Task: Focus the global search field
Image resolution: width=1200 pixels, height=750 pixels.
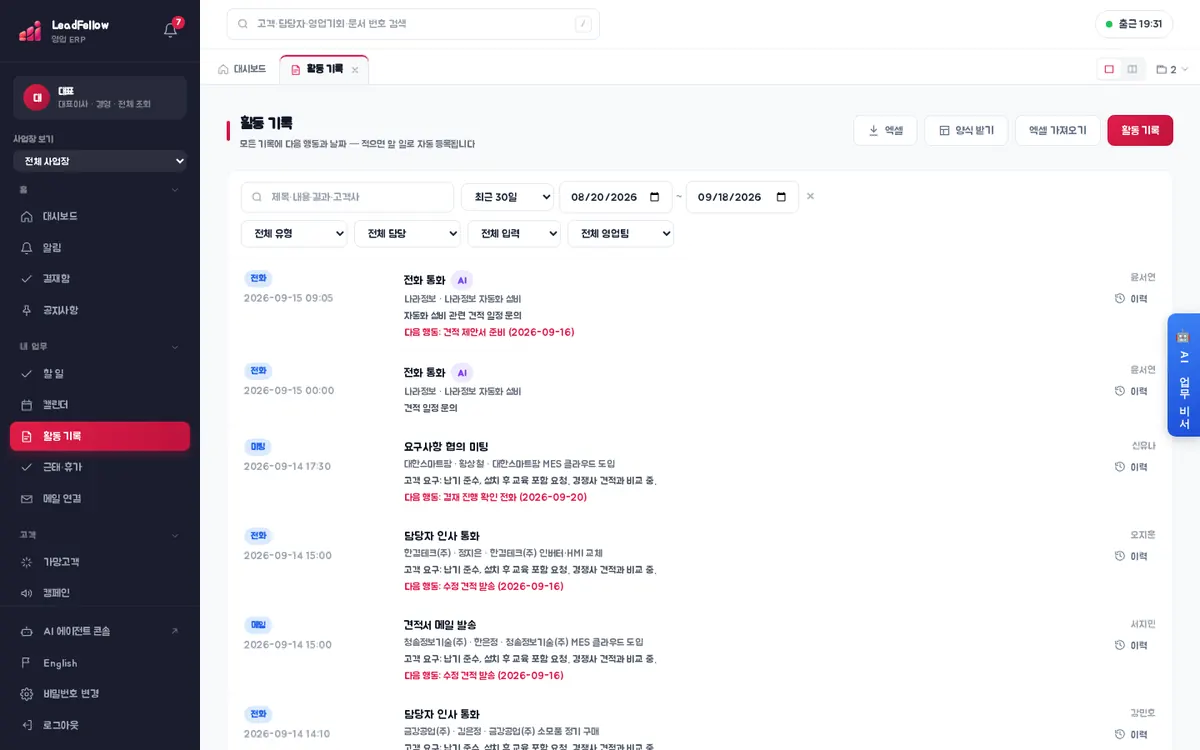Action: pos(413,24)
